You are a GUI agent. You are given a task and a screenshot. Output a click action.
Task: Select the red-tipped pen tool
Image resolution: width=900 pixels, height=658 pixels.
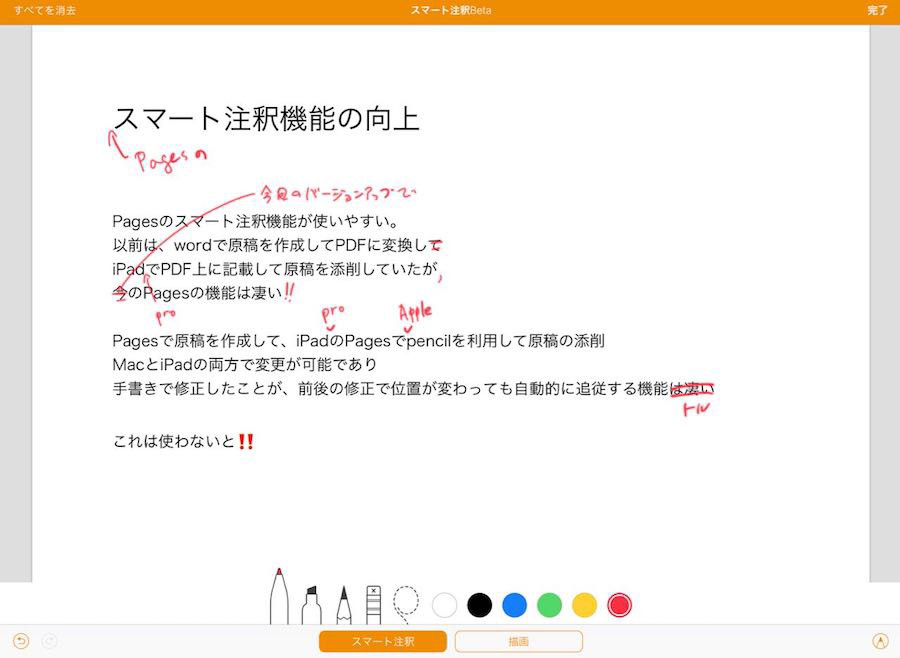[279, 596]
